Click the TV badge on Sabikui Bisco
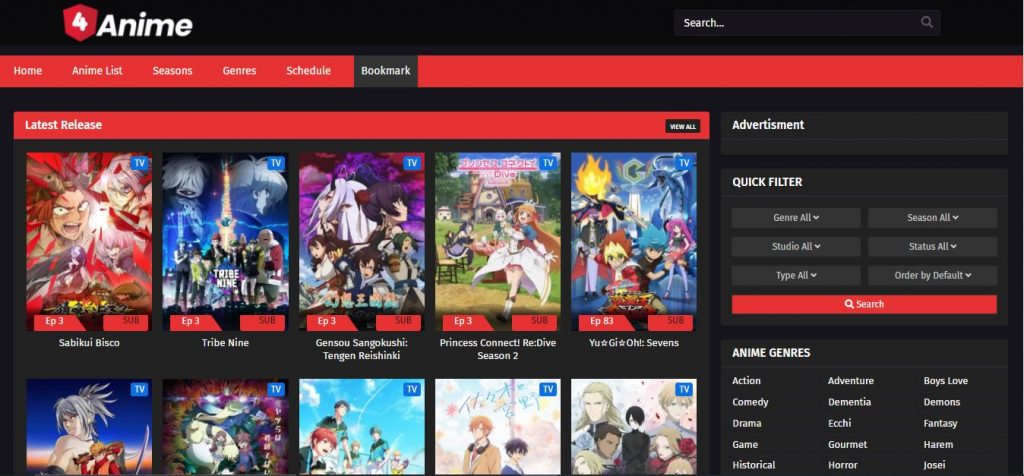The height and width of the screenshot is (476, 1024). click(139, 163)
